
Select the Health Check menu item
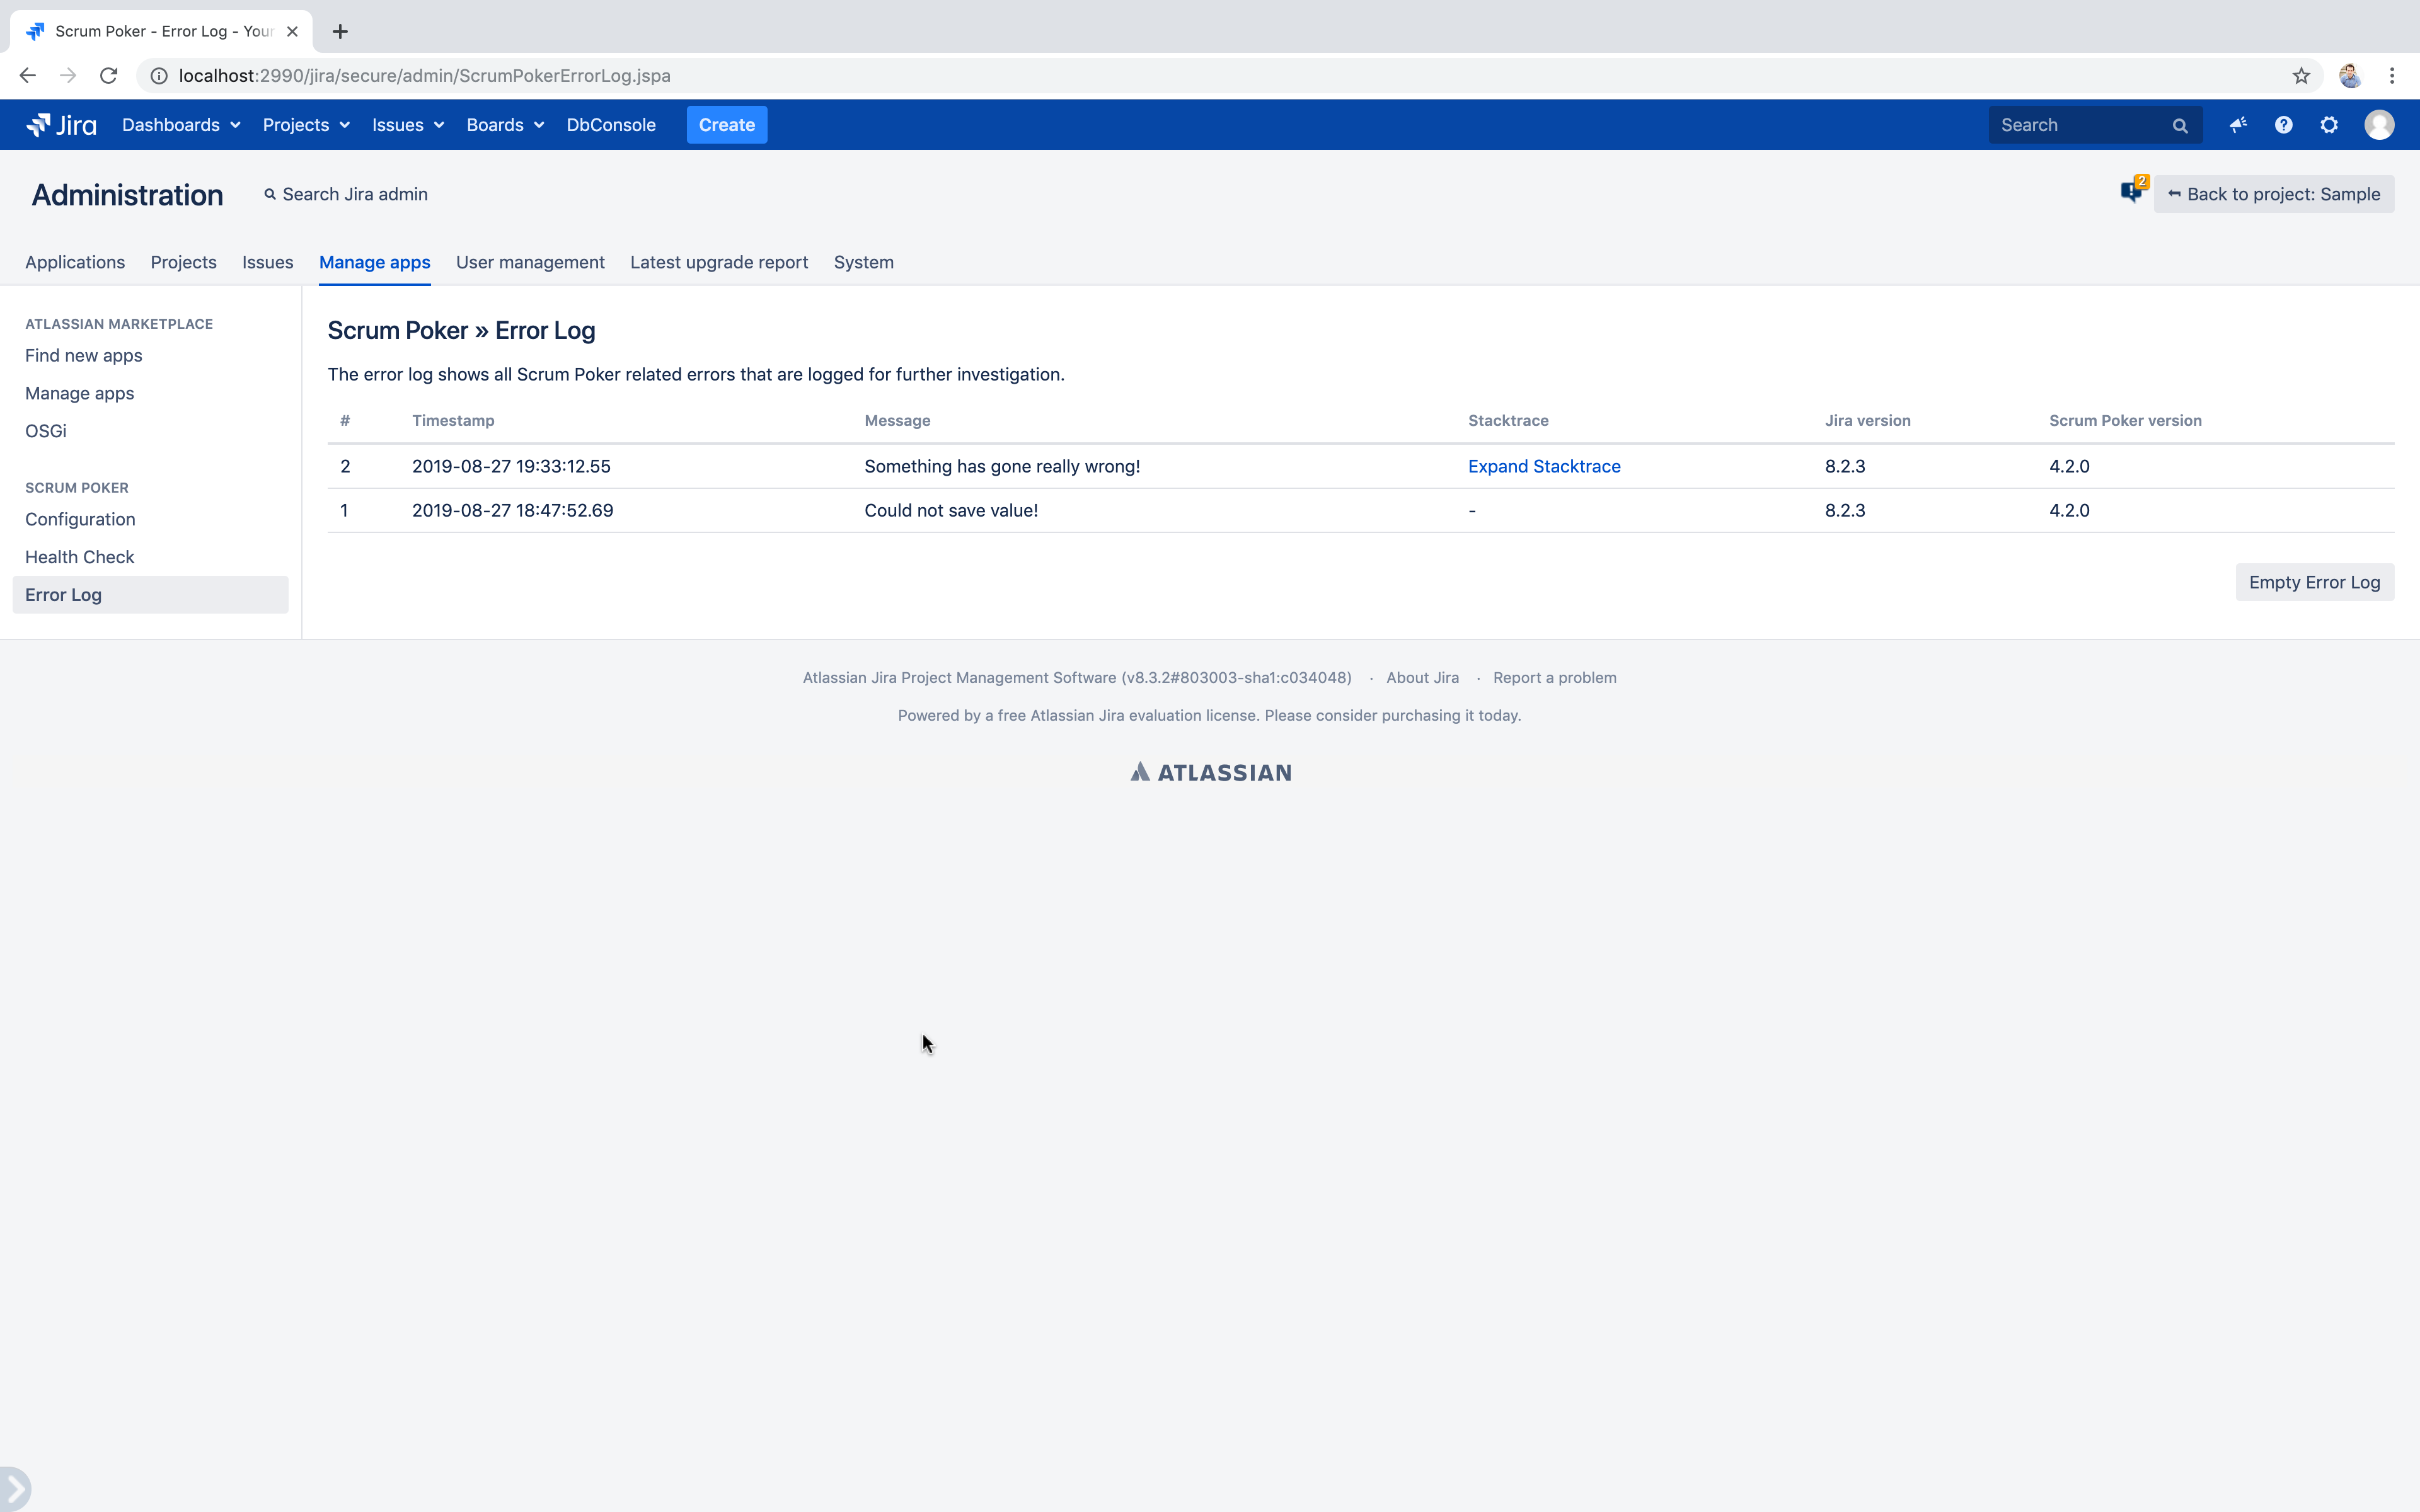(x=80, y=556)
